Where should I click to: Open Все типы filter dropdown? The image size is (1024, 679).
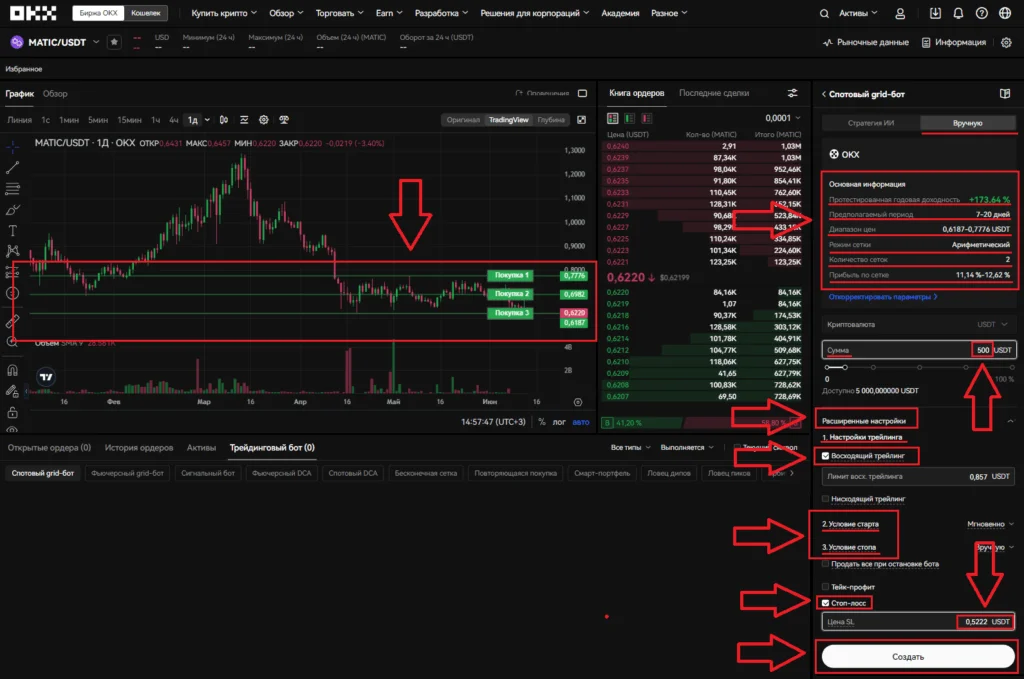(x=630, y=447)
